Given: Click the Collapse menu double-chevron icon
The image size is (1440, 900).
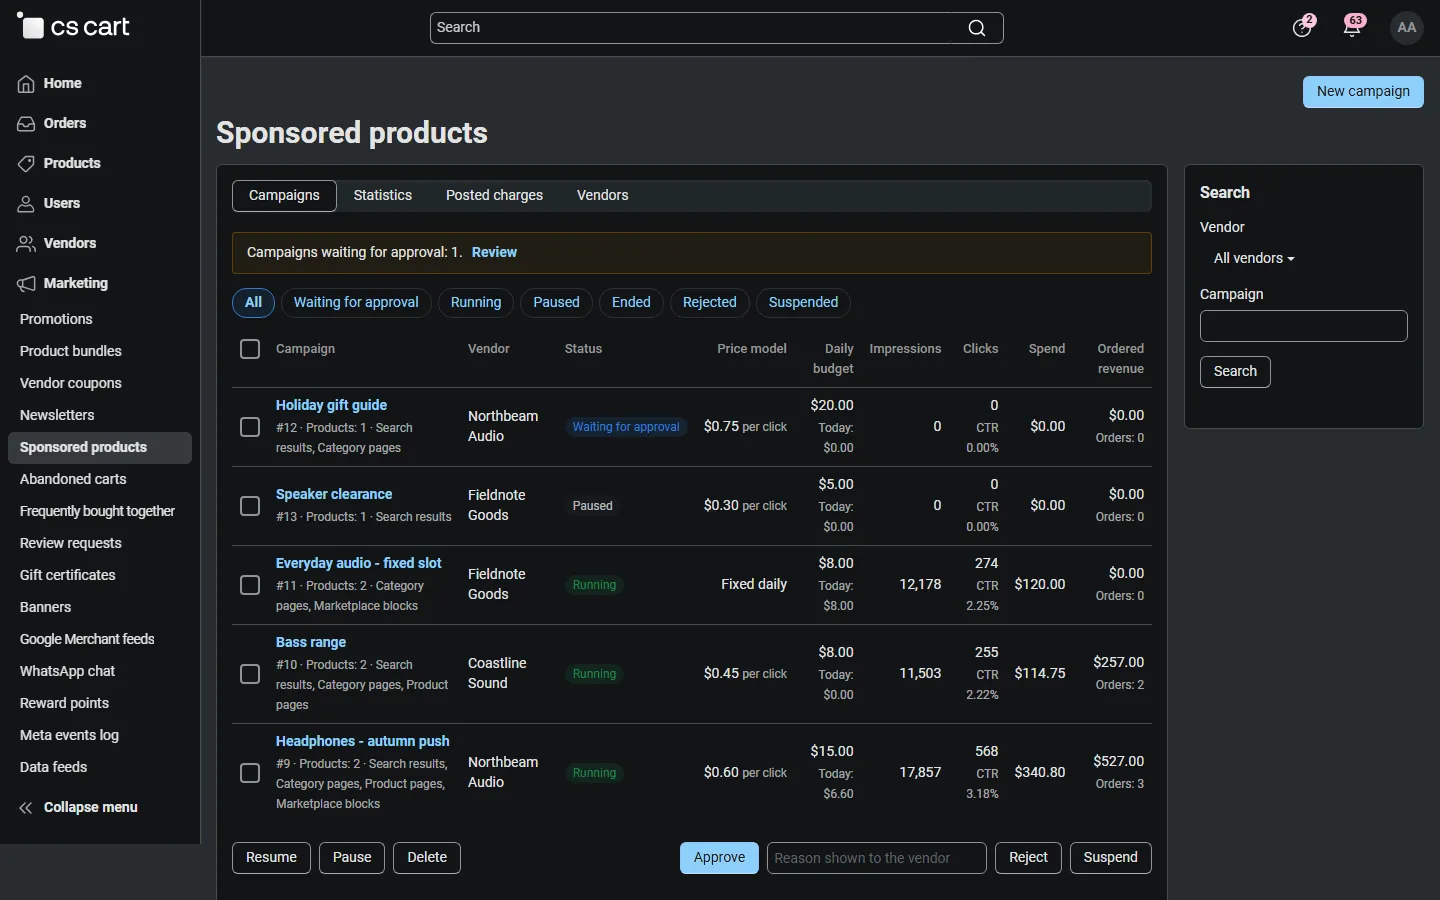Looking at the screenshot, I should pyautogui.click(x=26, y=808).
